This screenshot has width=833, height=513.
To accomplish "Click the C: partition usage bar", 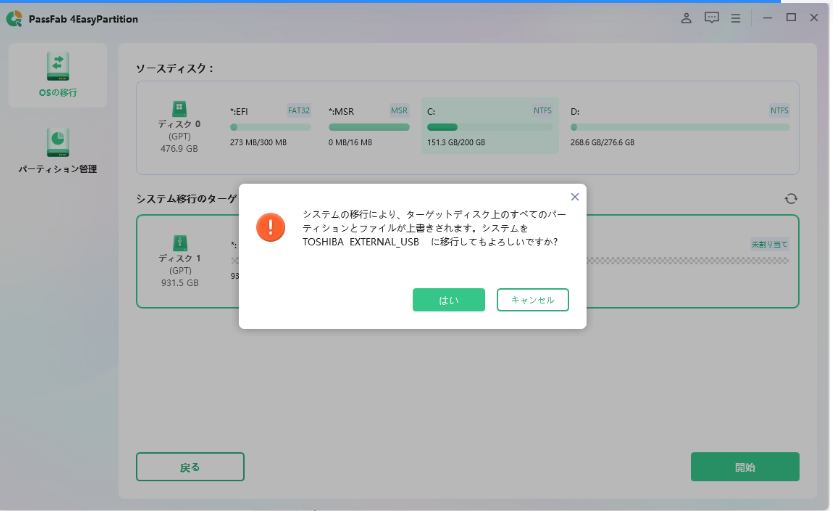I will 489,127.
